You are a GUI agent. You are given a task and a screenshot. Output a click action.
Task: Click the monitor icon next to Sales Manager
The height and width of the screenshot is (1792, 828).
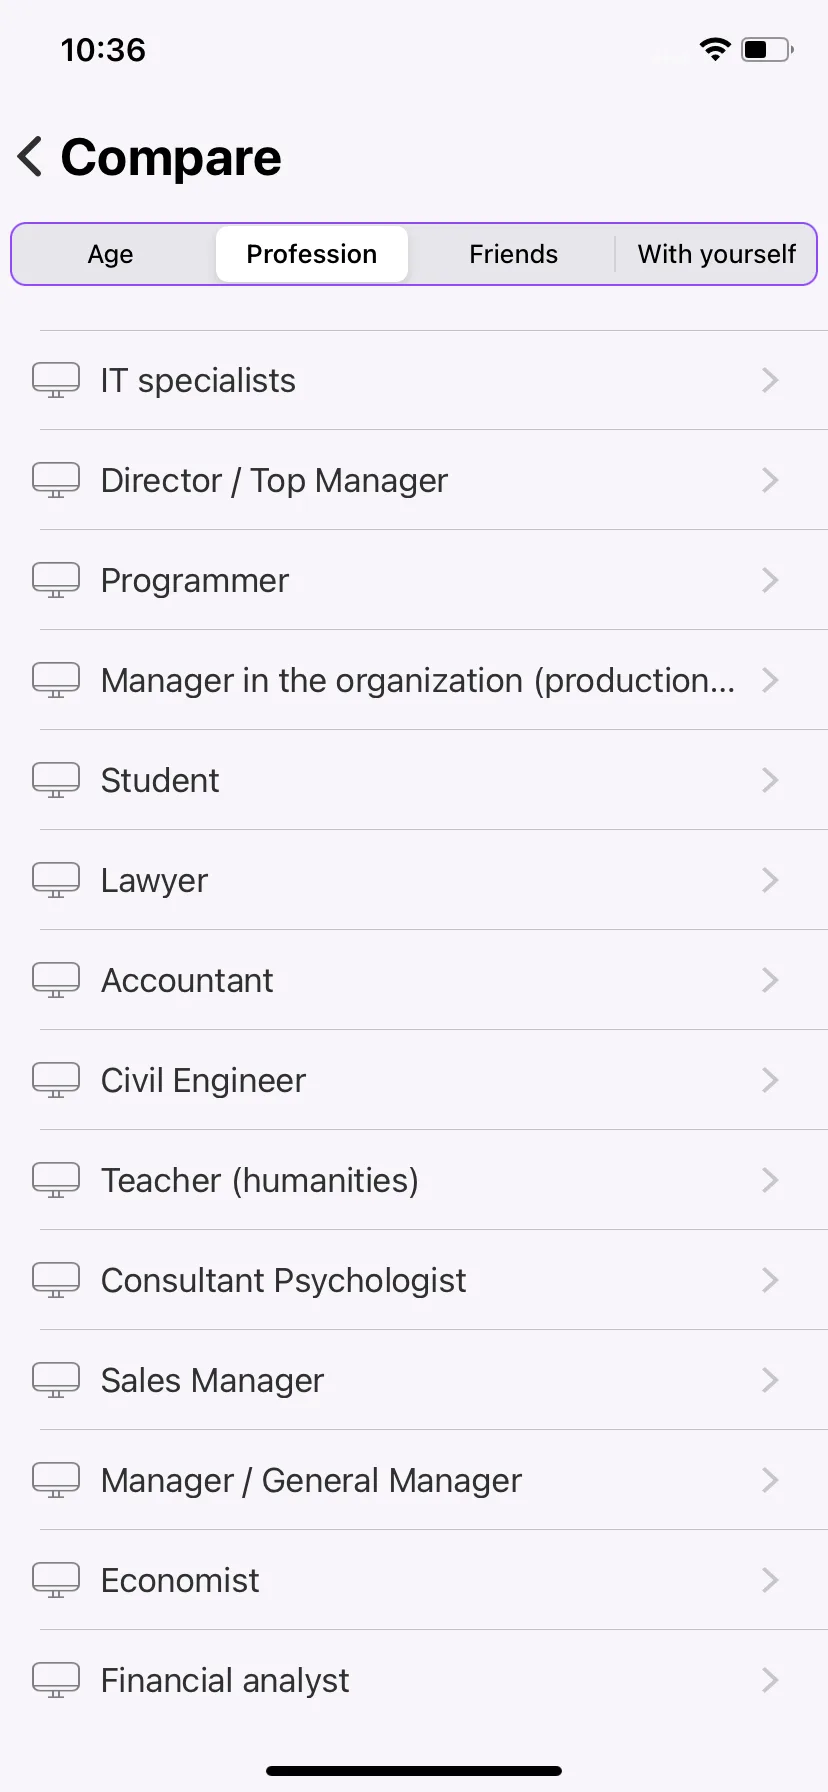(x=56, y=1380)
